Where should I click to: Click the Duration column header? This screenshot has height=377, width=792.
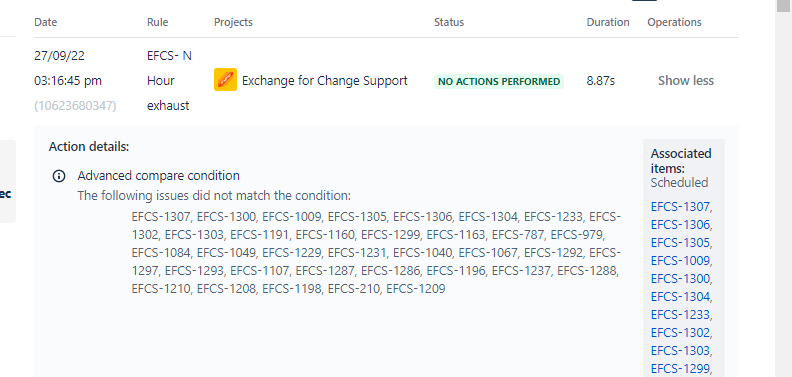pos(608,22)
